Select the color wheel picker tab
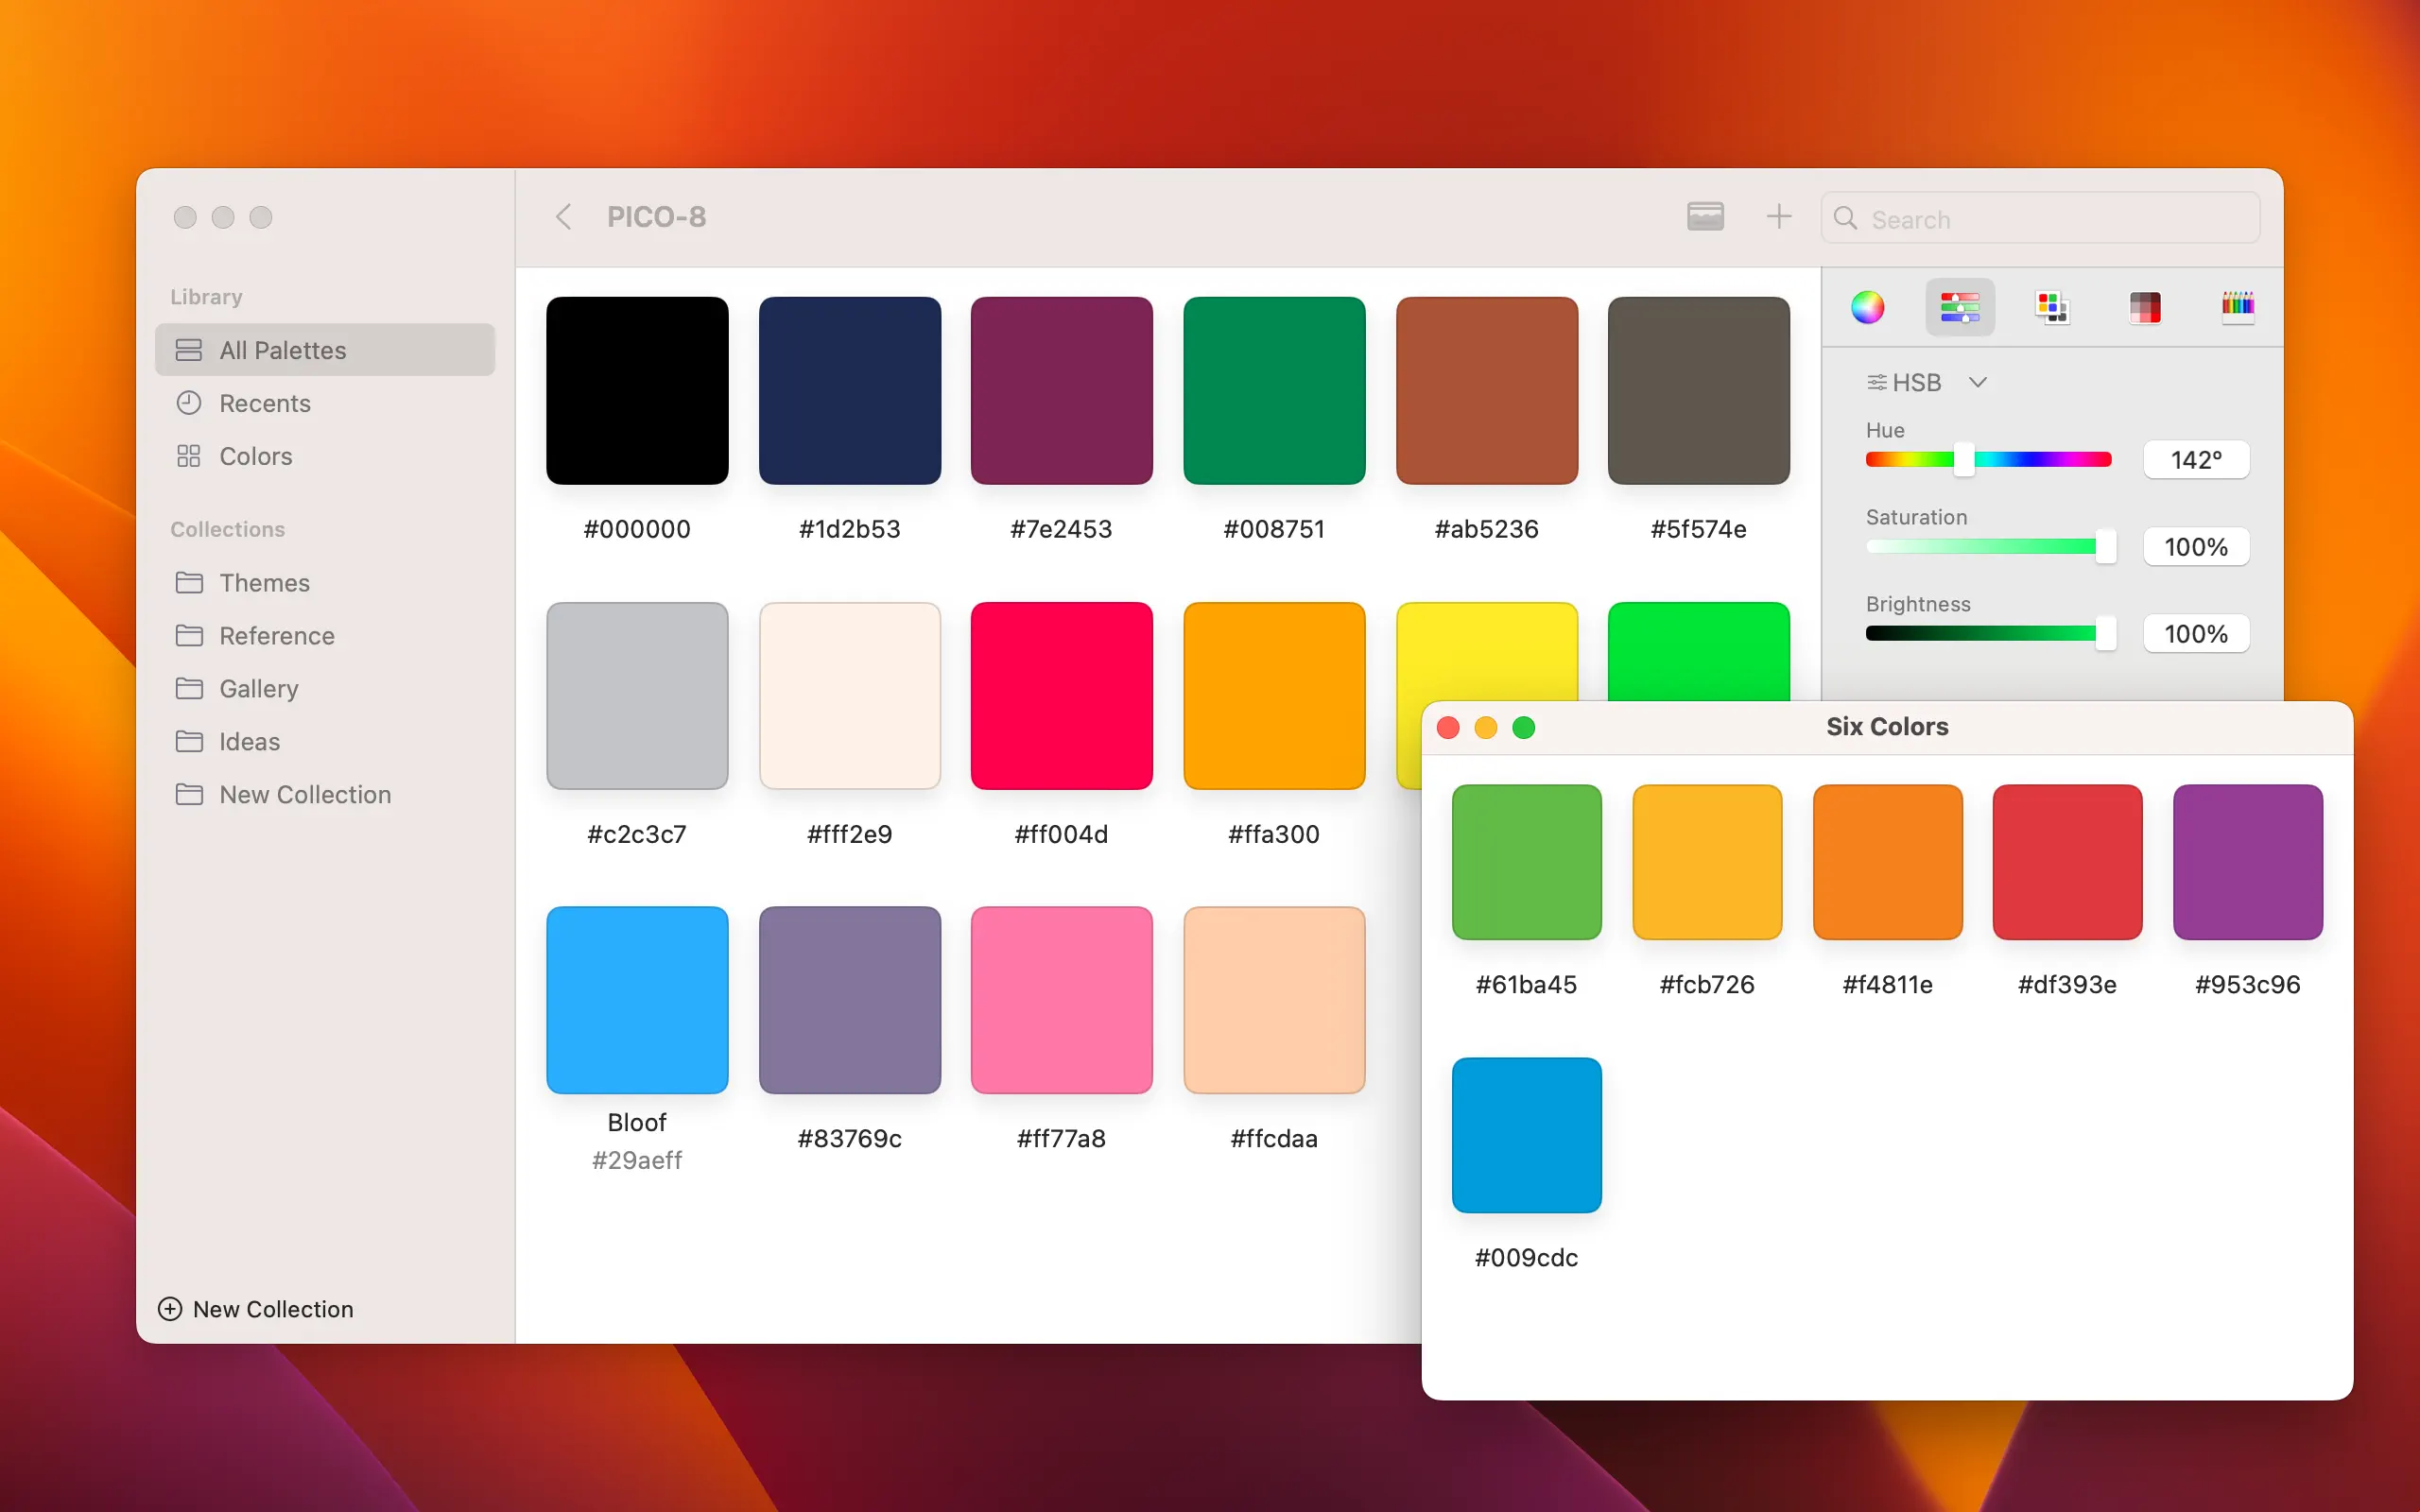 pyautogui.click(x=1867, y=307)
